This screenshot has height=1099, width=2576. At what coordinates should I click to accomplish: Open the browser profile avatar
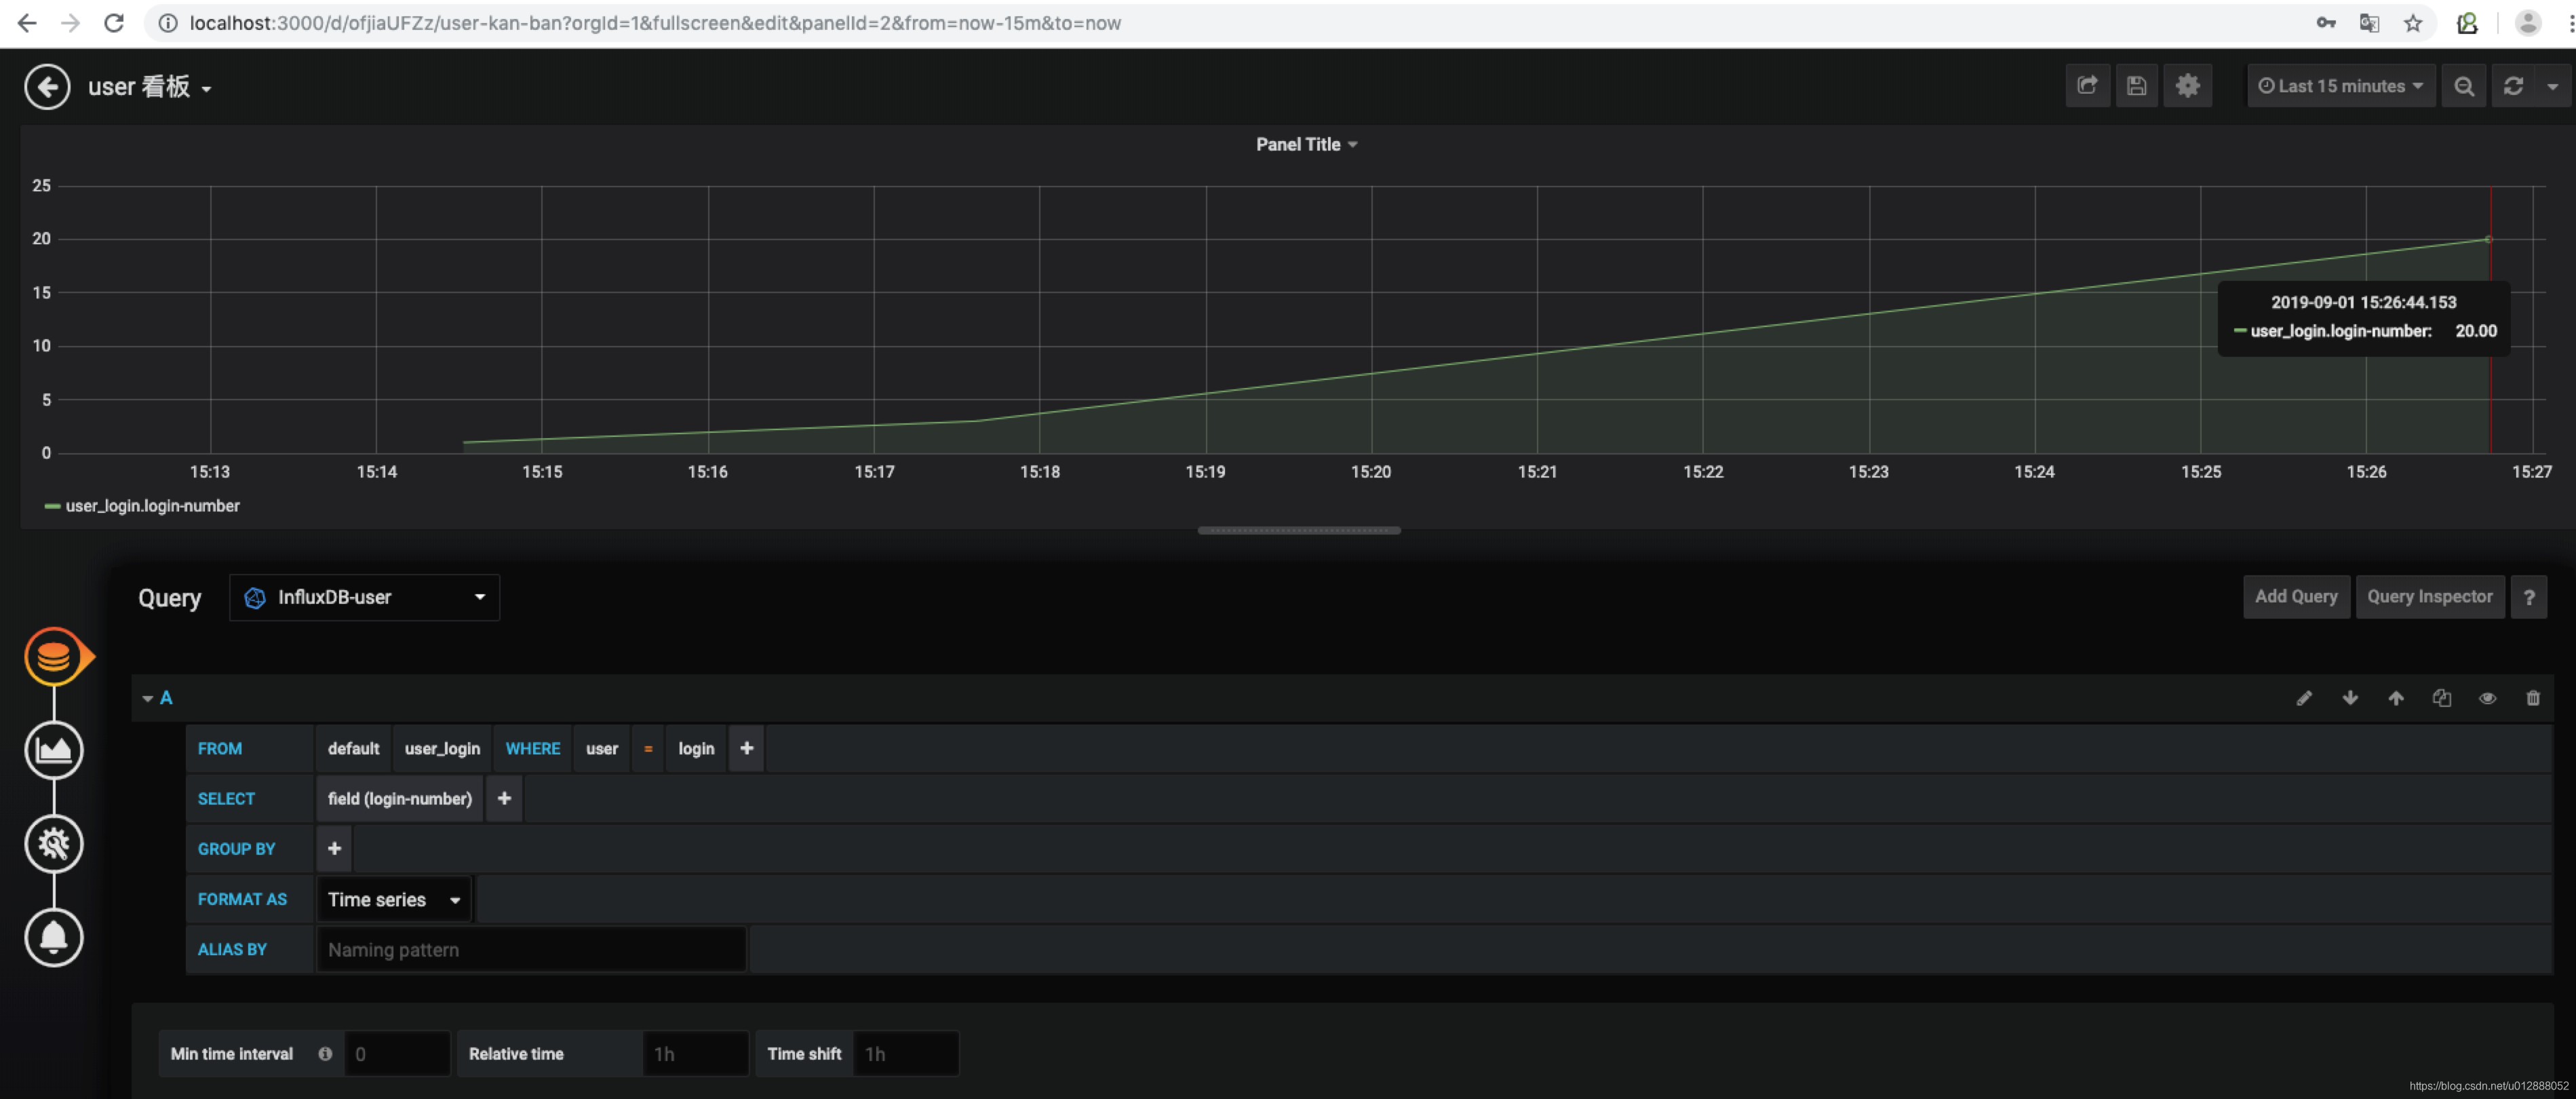point(2527,23)
